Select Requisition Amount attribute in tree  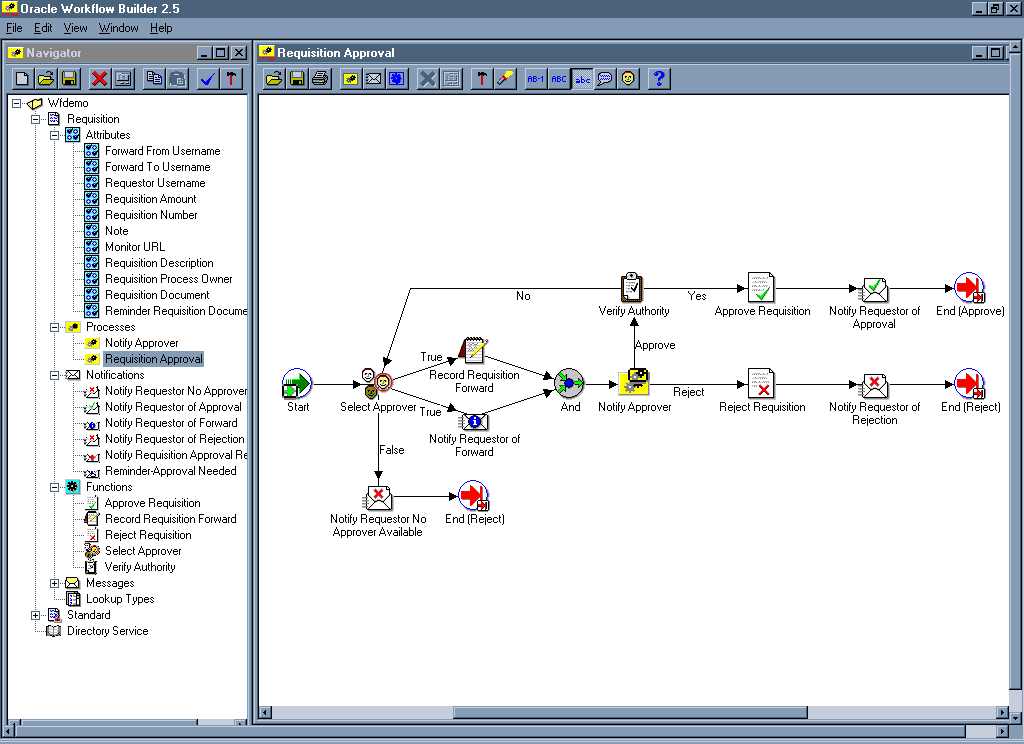[x=150, y=199]
